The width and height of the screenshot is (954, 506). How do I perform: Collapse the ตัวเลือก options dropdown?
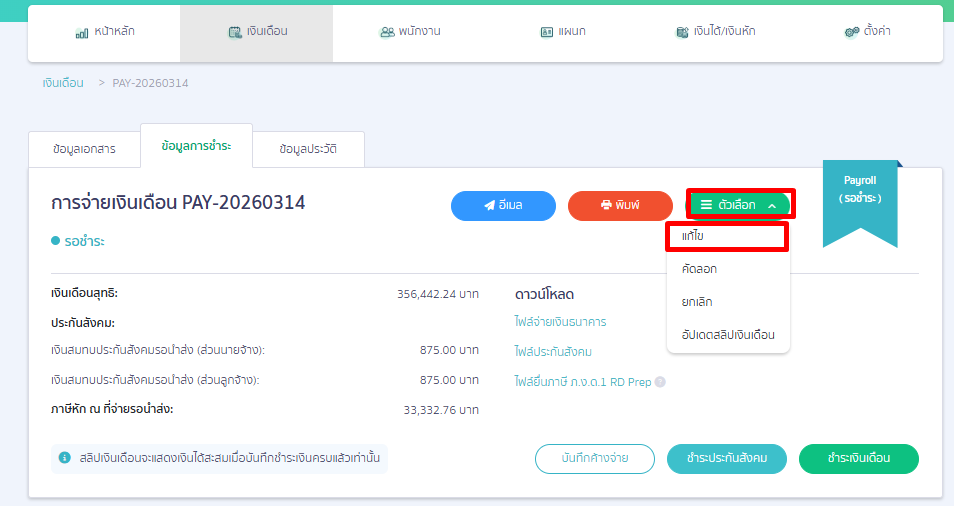pyautogui.click(x=739, y=205)
